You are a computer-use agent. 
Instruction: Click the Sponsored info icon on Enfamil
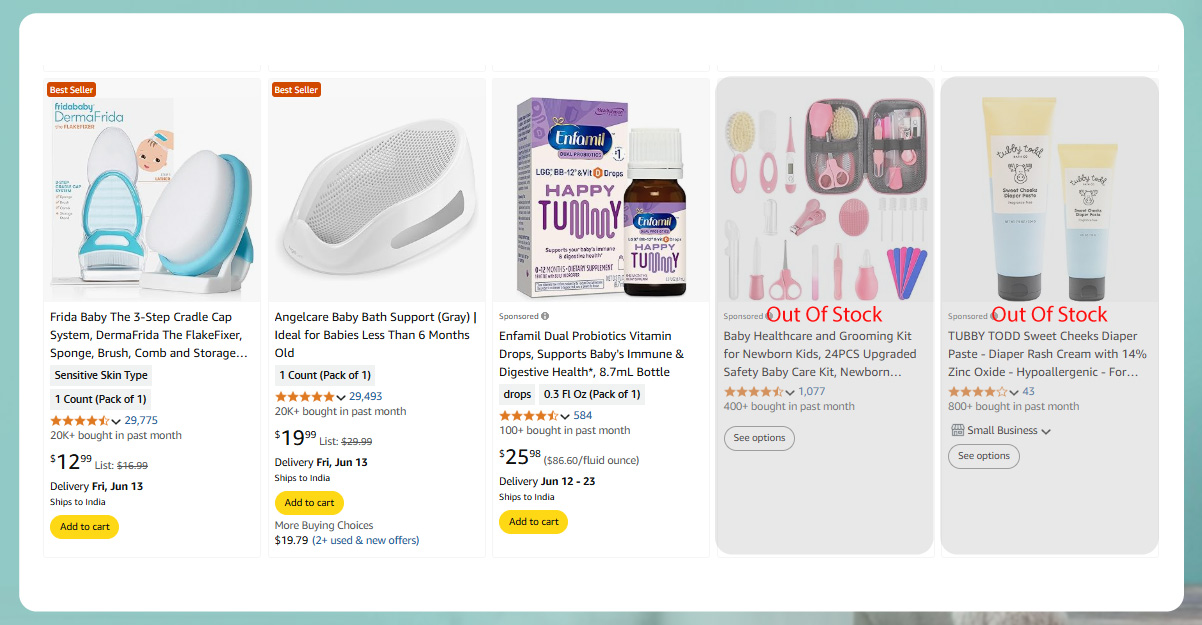click(x=545, y=316)
